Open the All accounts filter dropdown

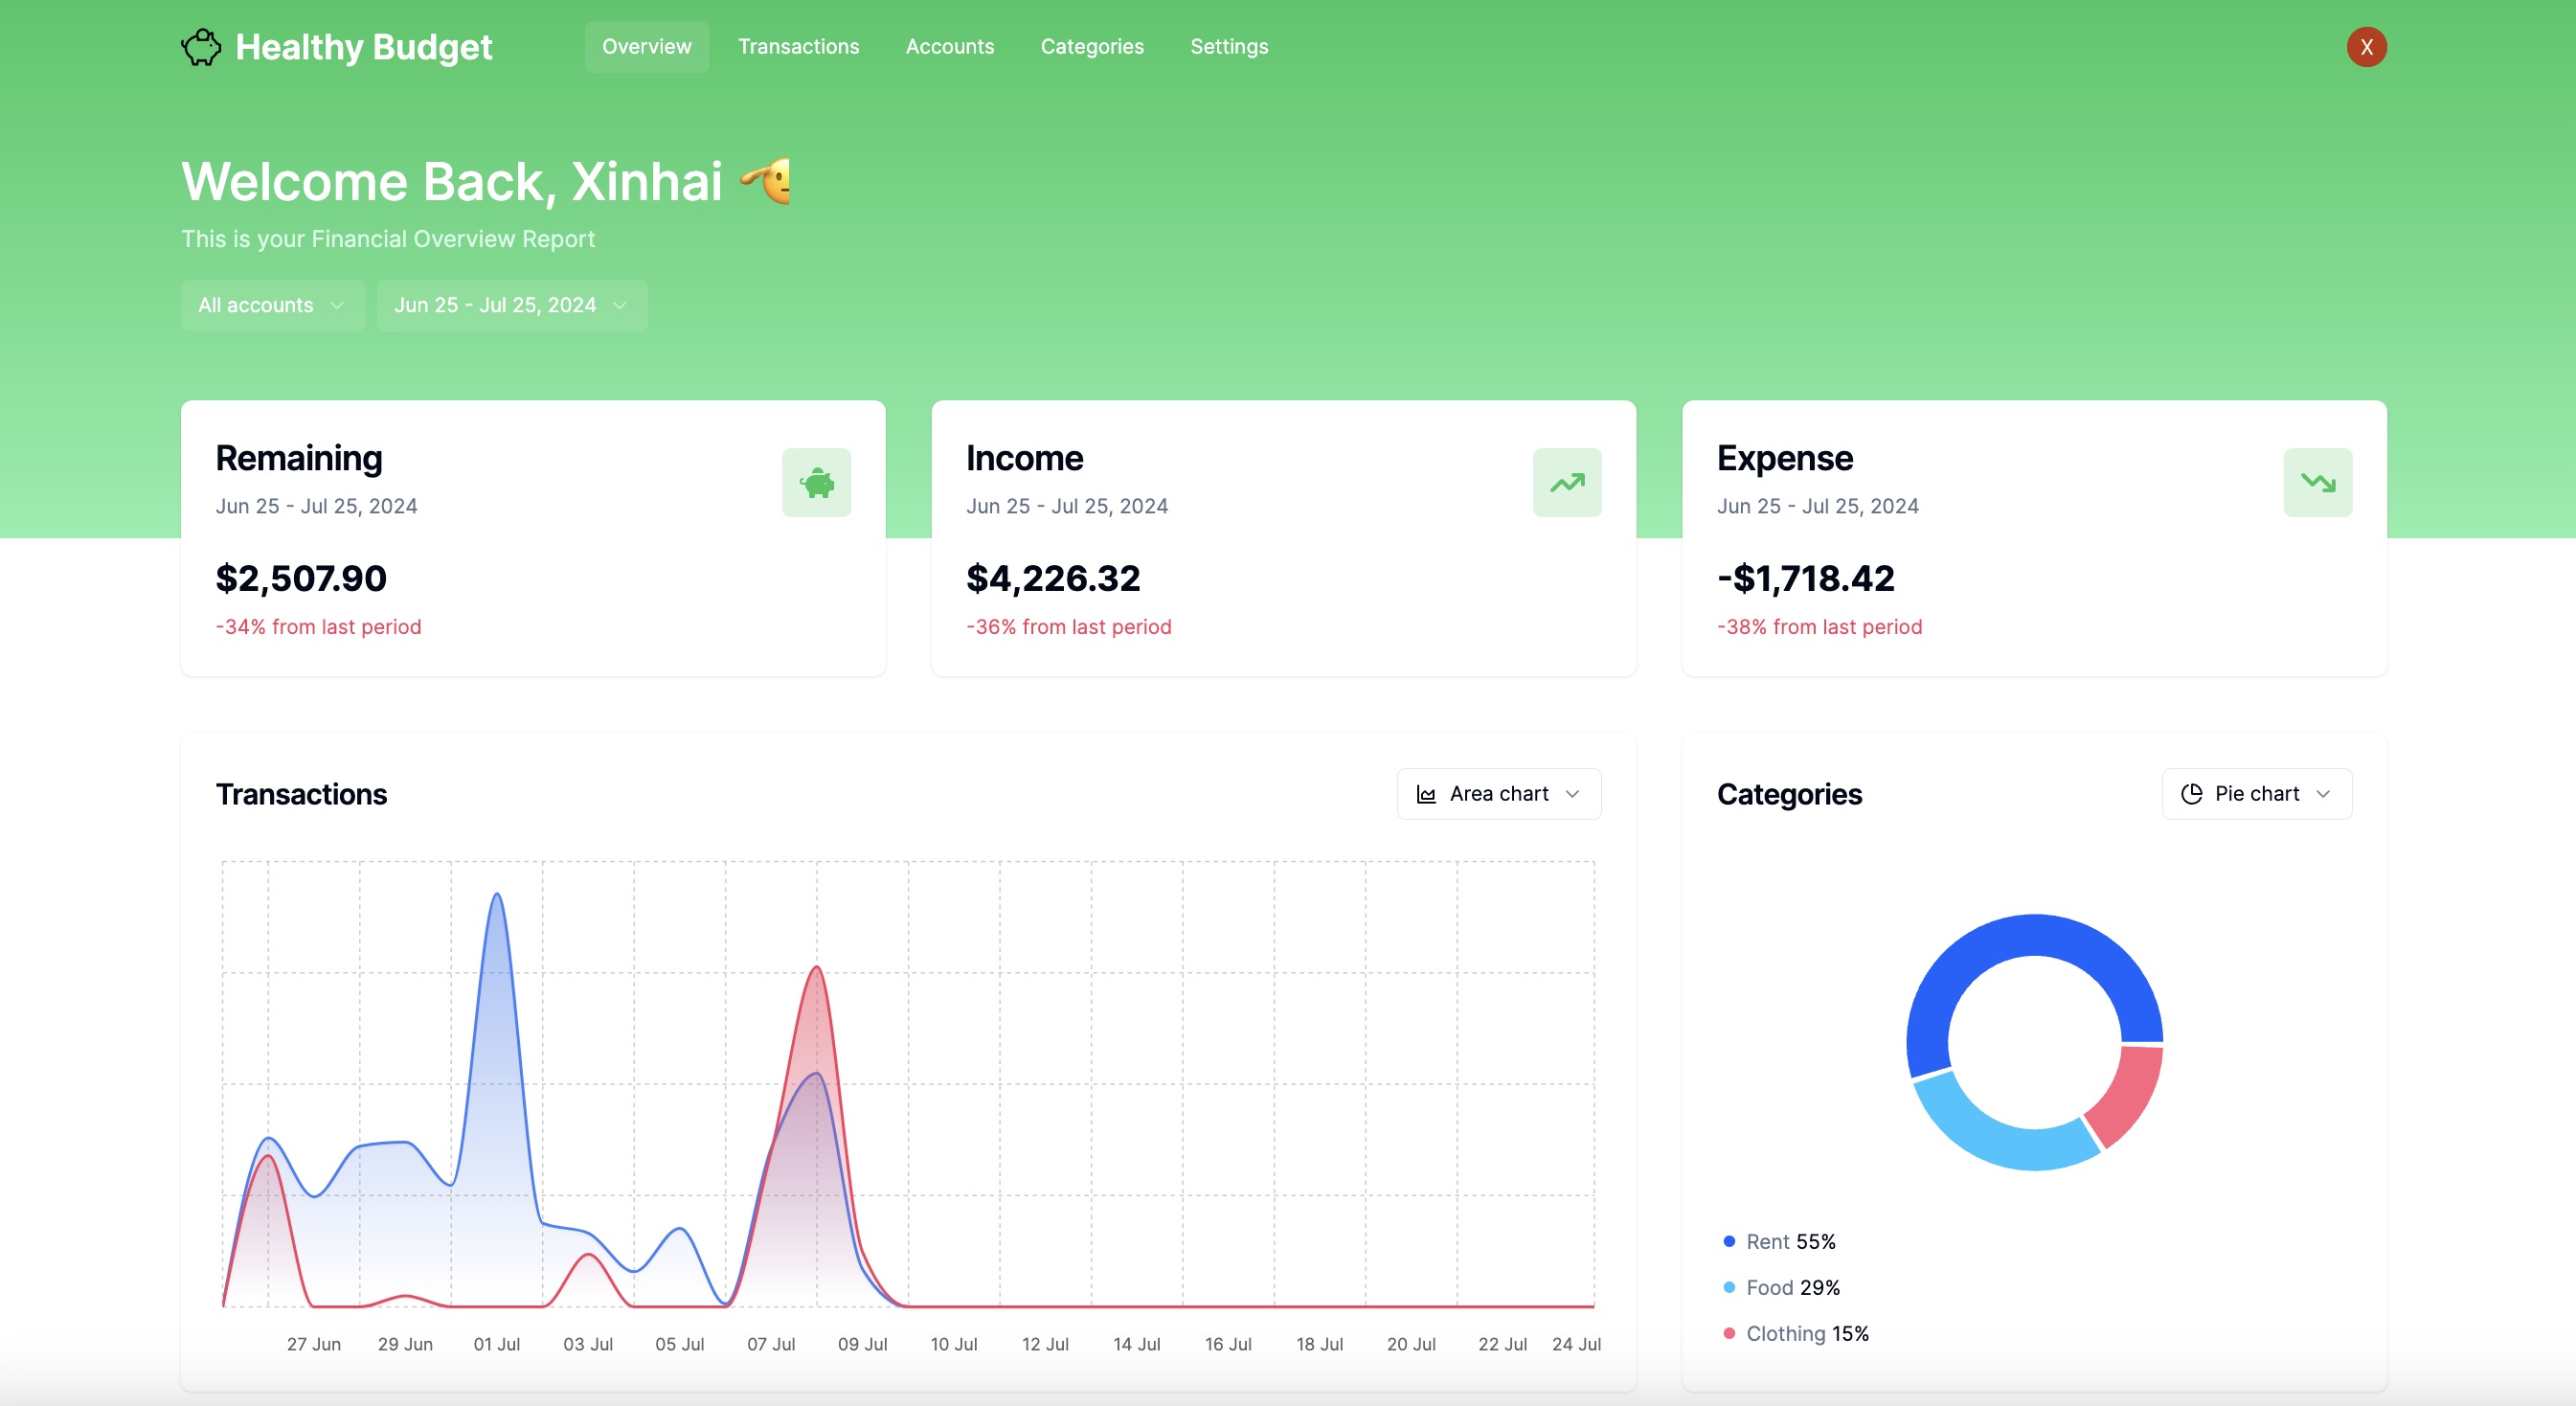coord(272,305)
